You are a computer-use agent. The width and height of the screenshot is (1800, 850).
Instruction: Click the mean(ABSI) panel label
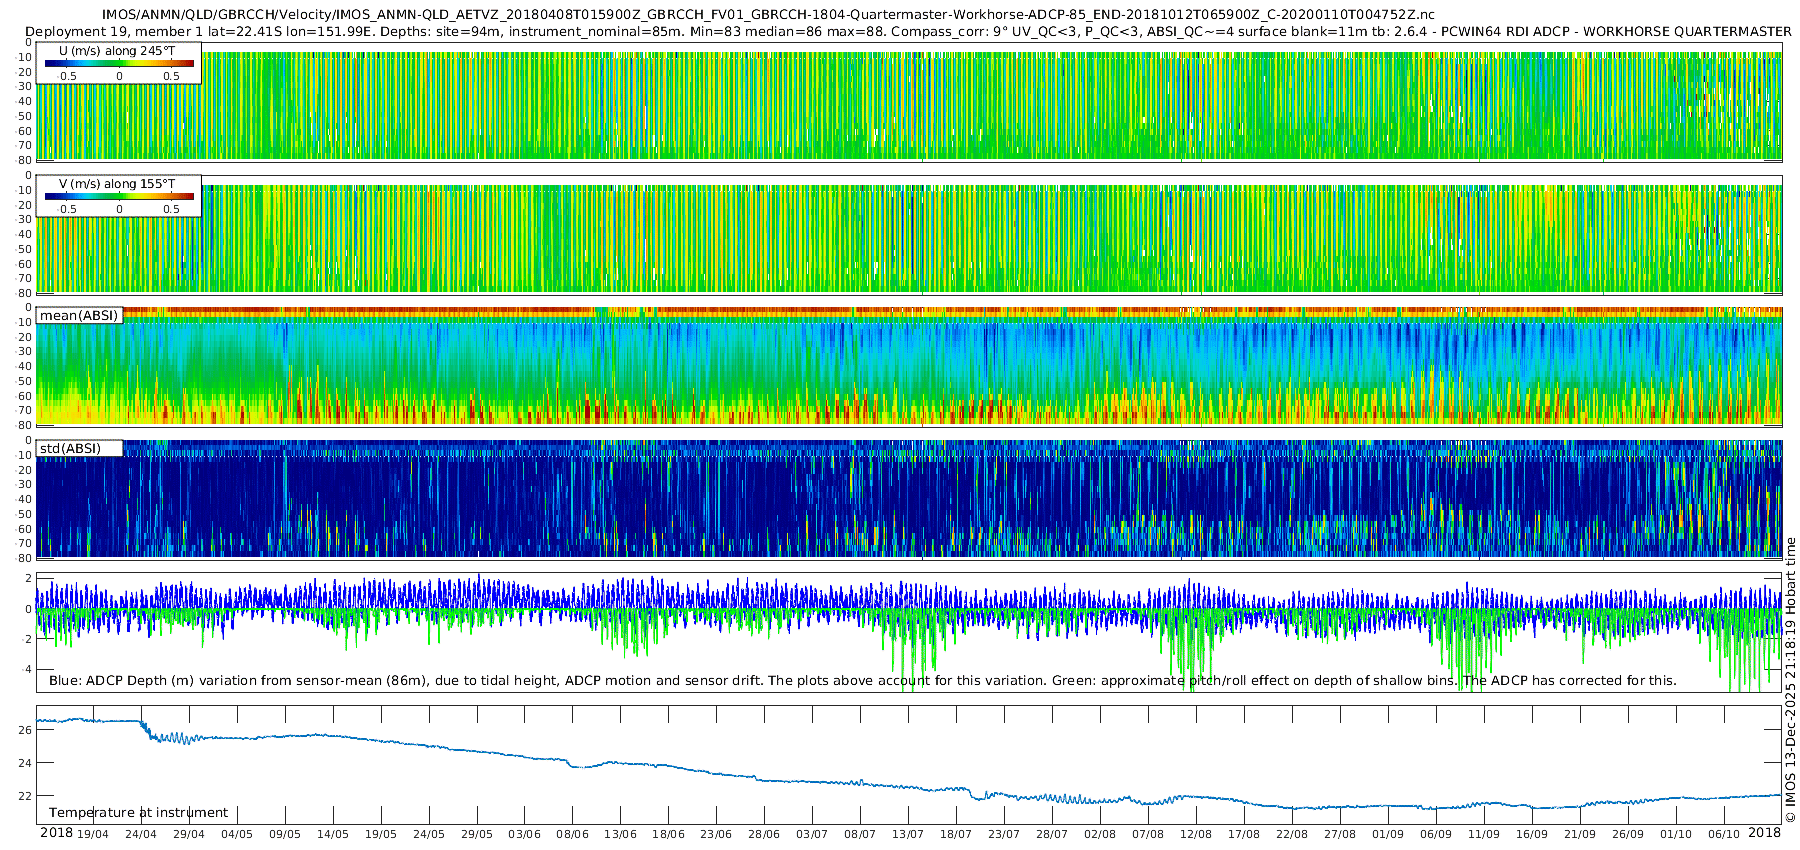click(x=79, y=316)
